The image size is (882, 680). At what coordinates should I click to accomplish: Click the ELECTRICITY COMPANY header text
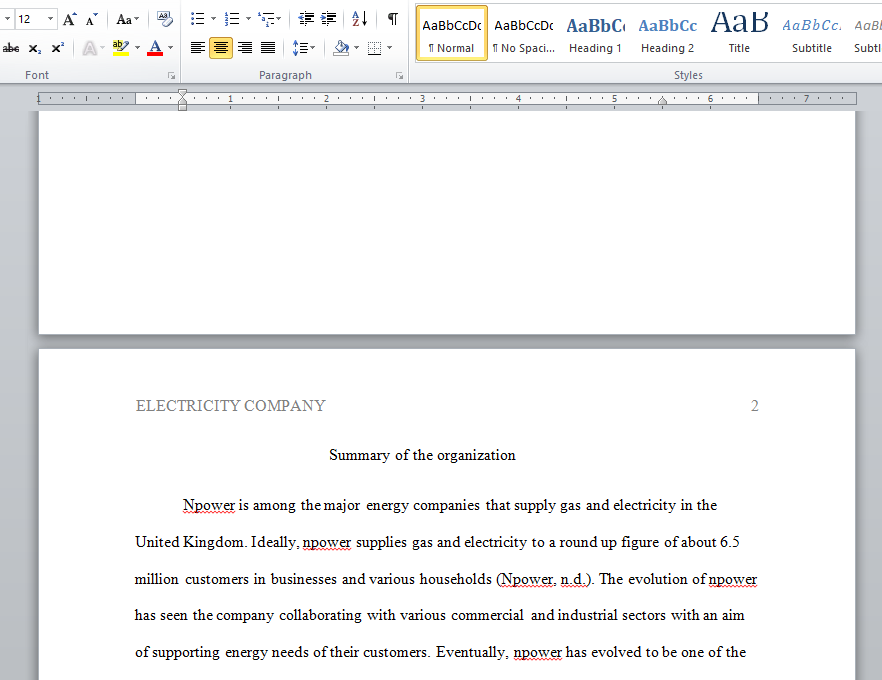click(231, 406)
